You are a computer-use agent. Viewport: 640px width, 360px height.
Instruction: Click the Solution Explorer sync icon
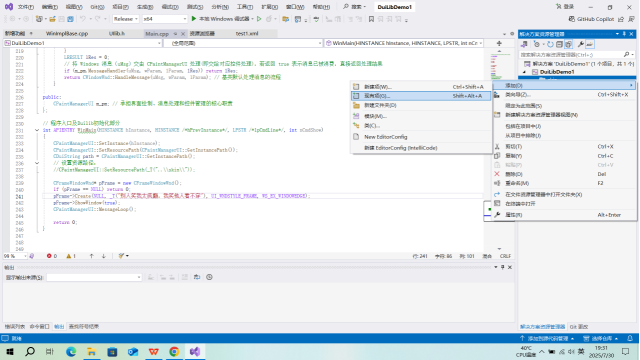click(524, 44)
